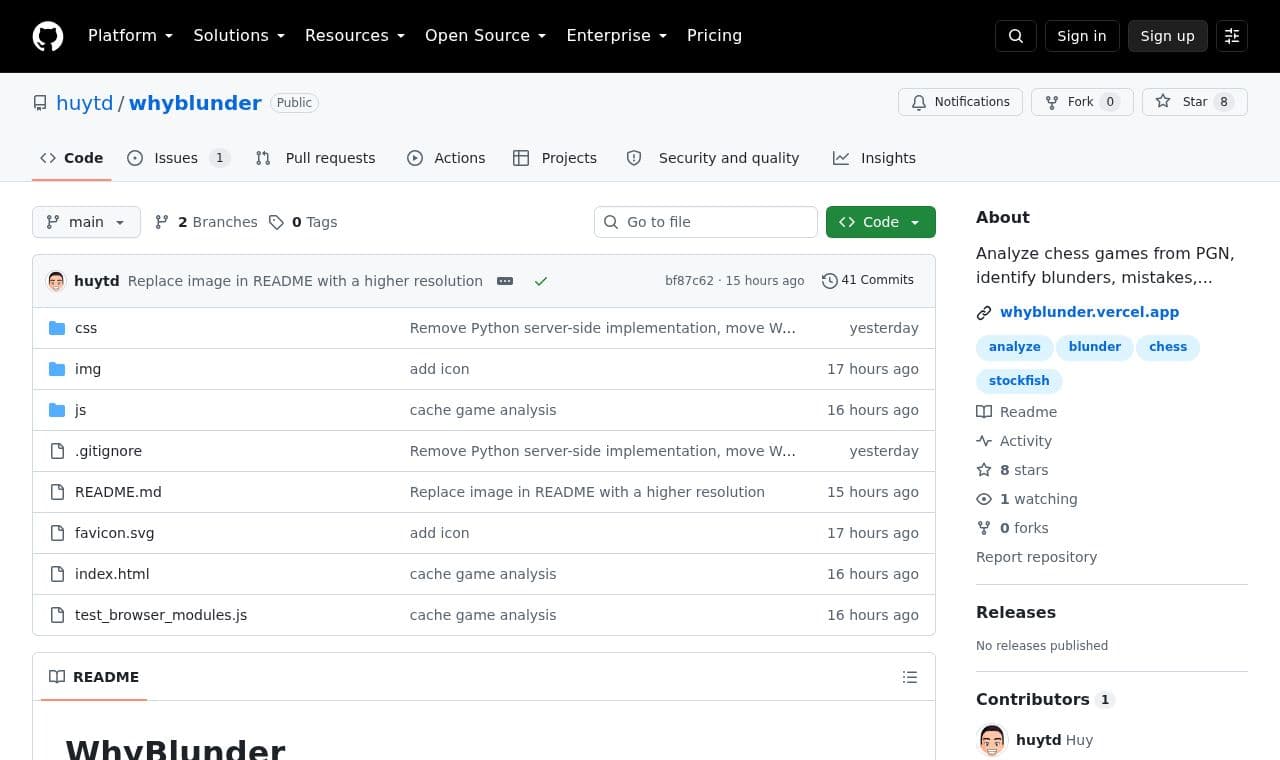
Task: Expand the green Code dropdown
Action: pos(881,222)
